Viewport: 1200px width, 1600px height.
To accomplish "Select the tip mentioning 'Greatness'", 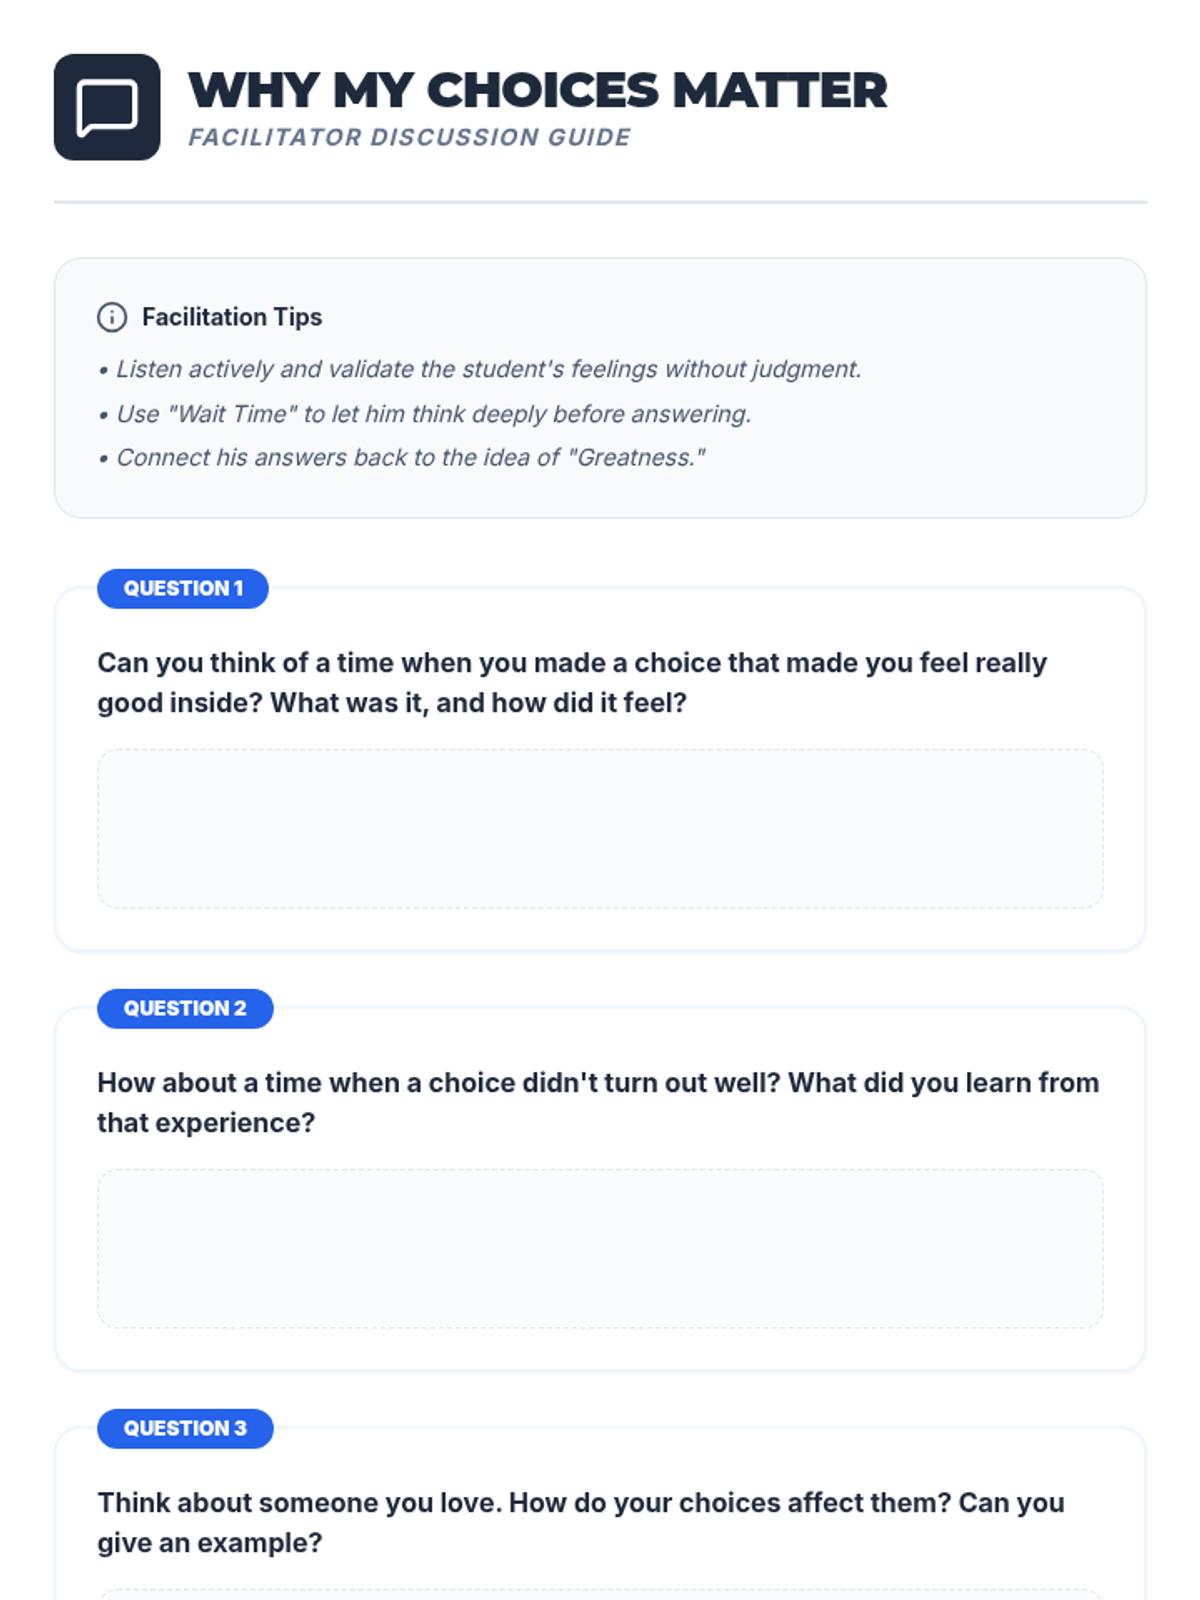I will click(x=410, y=458).
